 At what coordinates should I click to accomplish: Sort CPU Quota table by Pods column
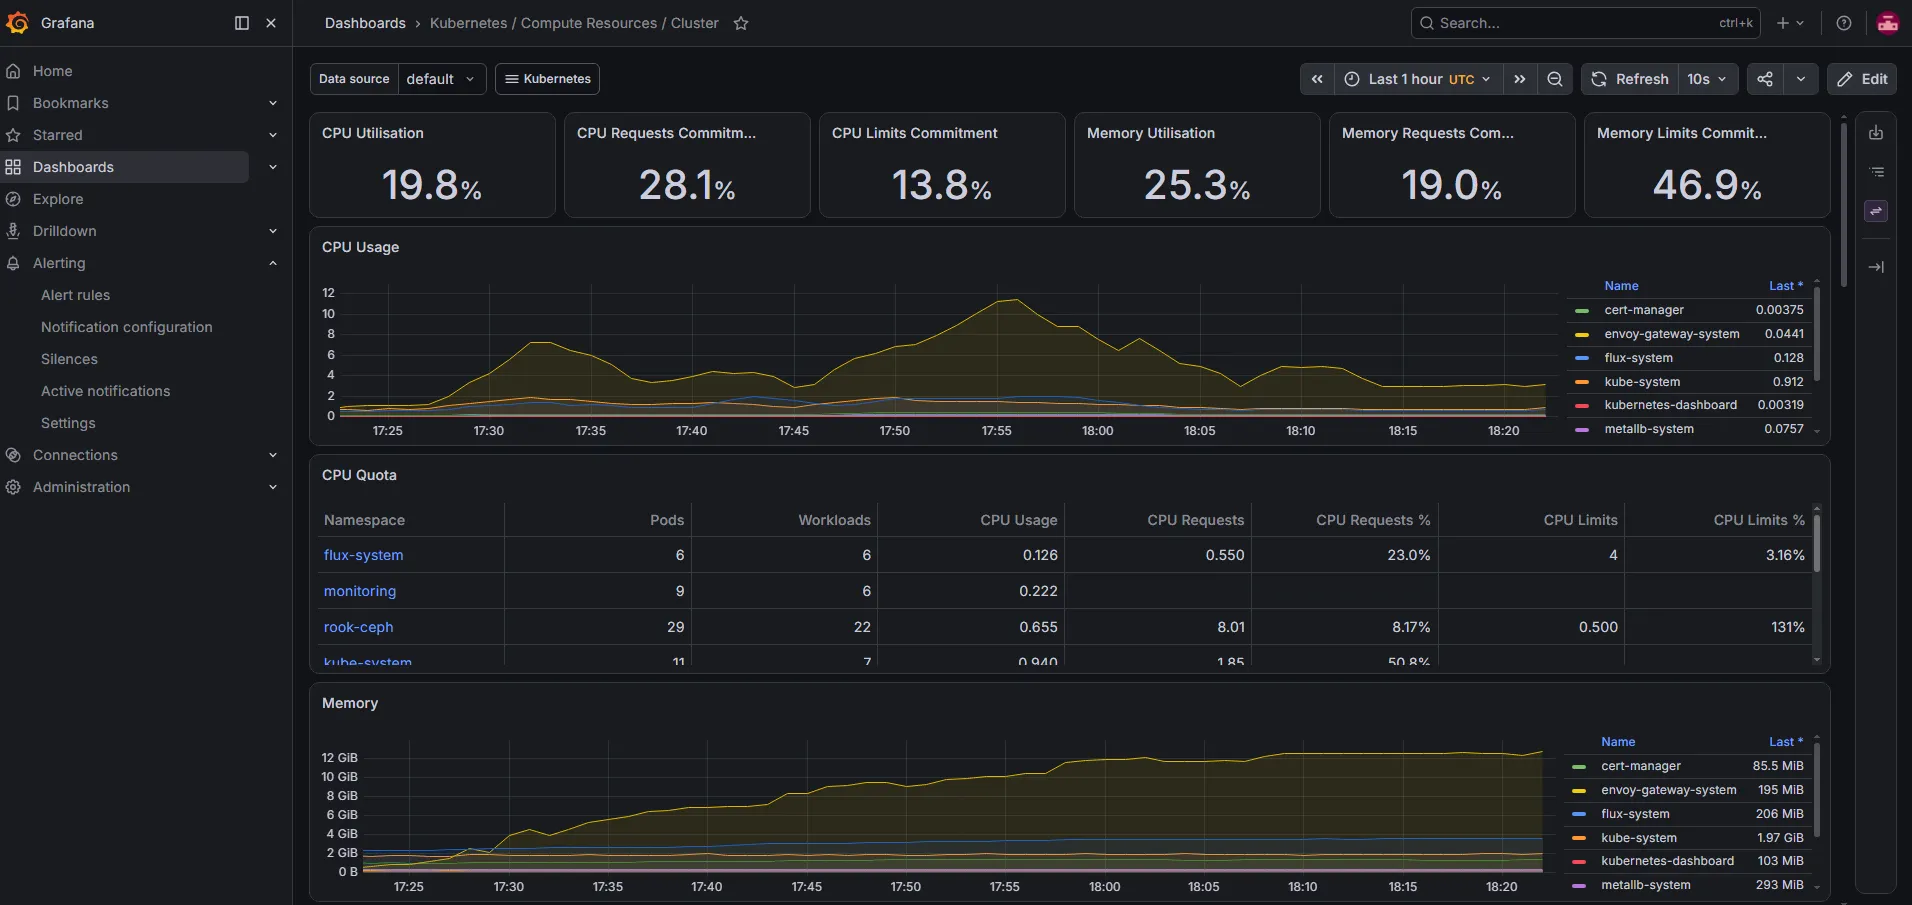point(667,520)
